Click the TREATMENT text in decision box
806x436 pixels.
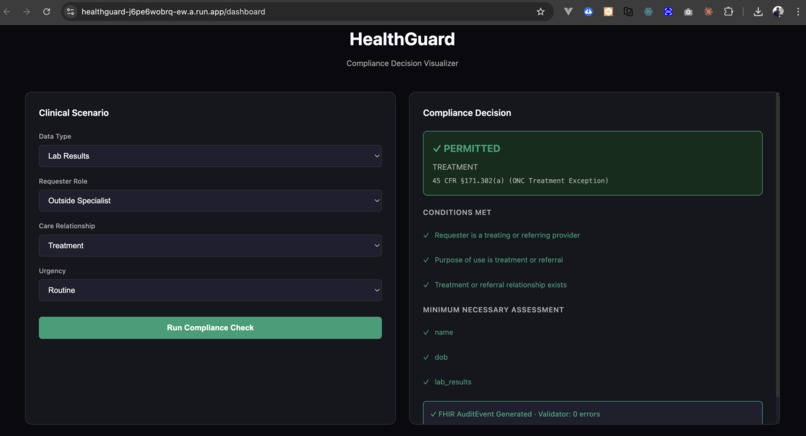pyautogui.click(x=455, y=167)
